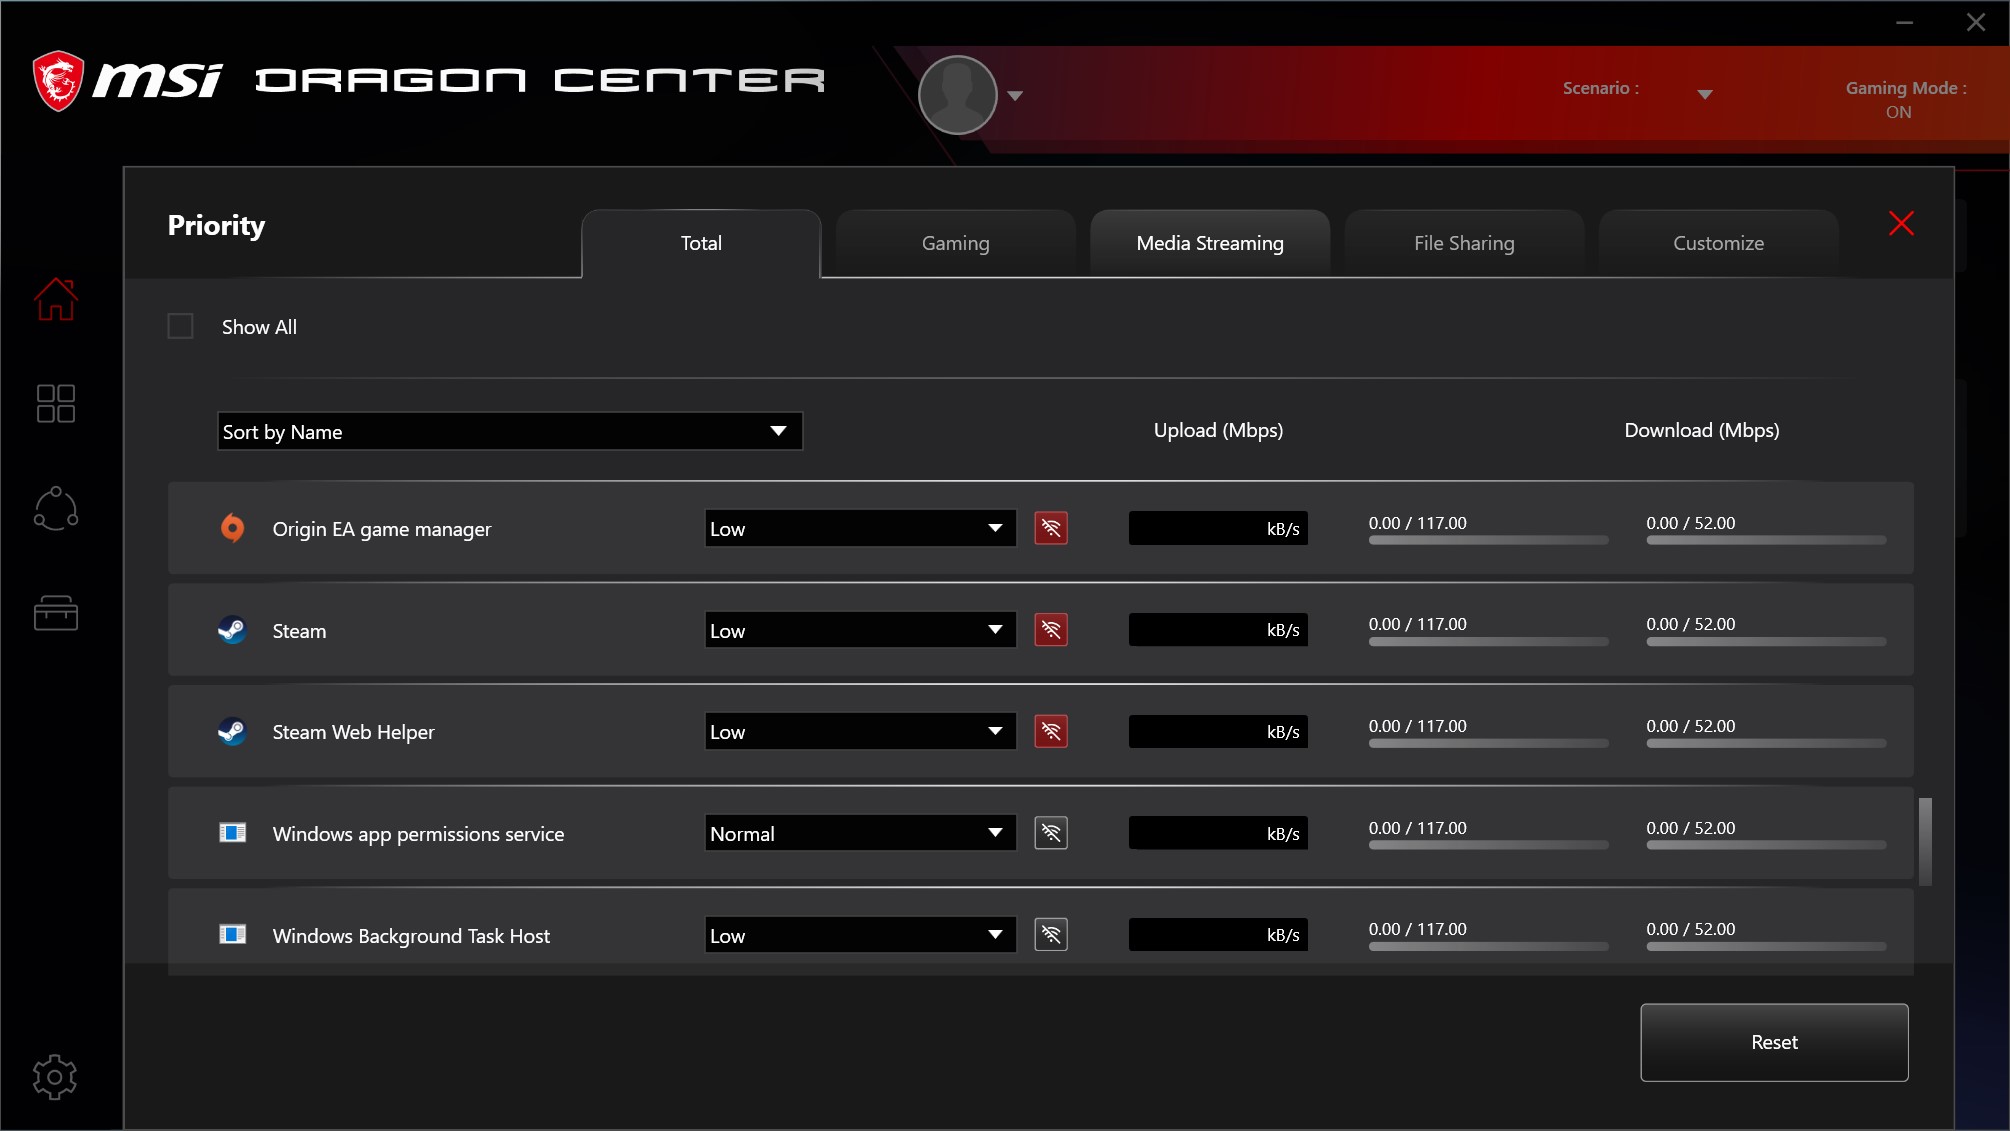Close the Priority panel with red X
Image resolution: width=2010 pixels, height=1131 pixels.
coord(1901,223)
